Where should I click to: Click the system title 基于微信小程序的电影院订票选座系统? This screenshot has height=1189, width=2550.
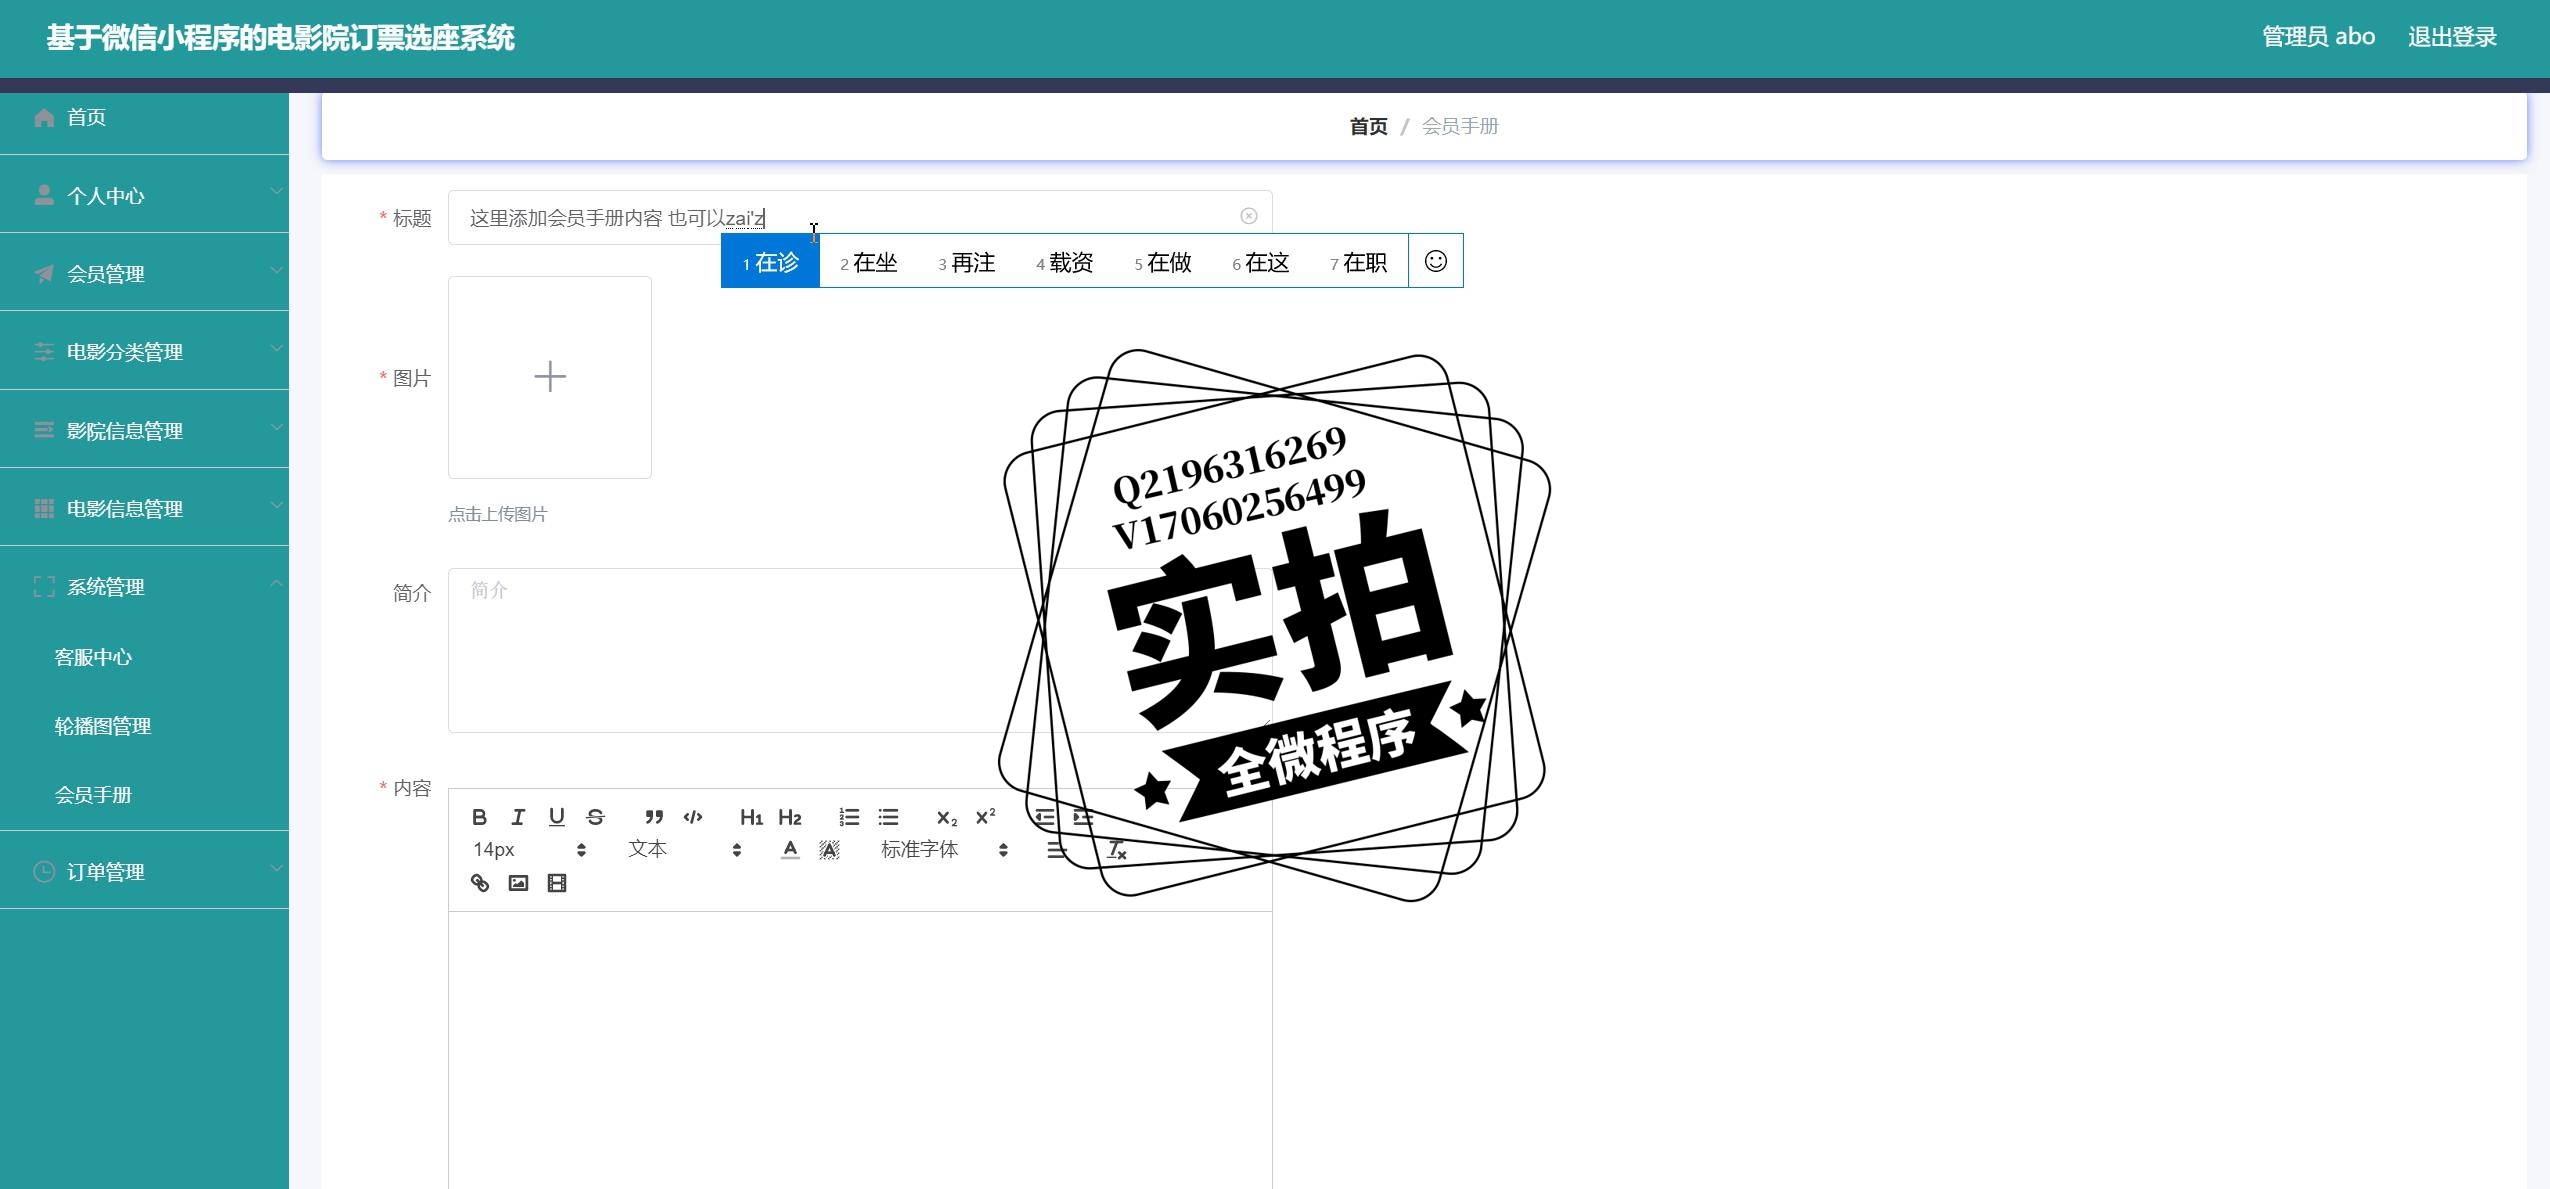pyautogui.click(x=280, y=38)
